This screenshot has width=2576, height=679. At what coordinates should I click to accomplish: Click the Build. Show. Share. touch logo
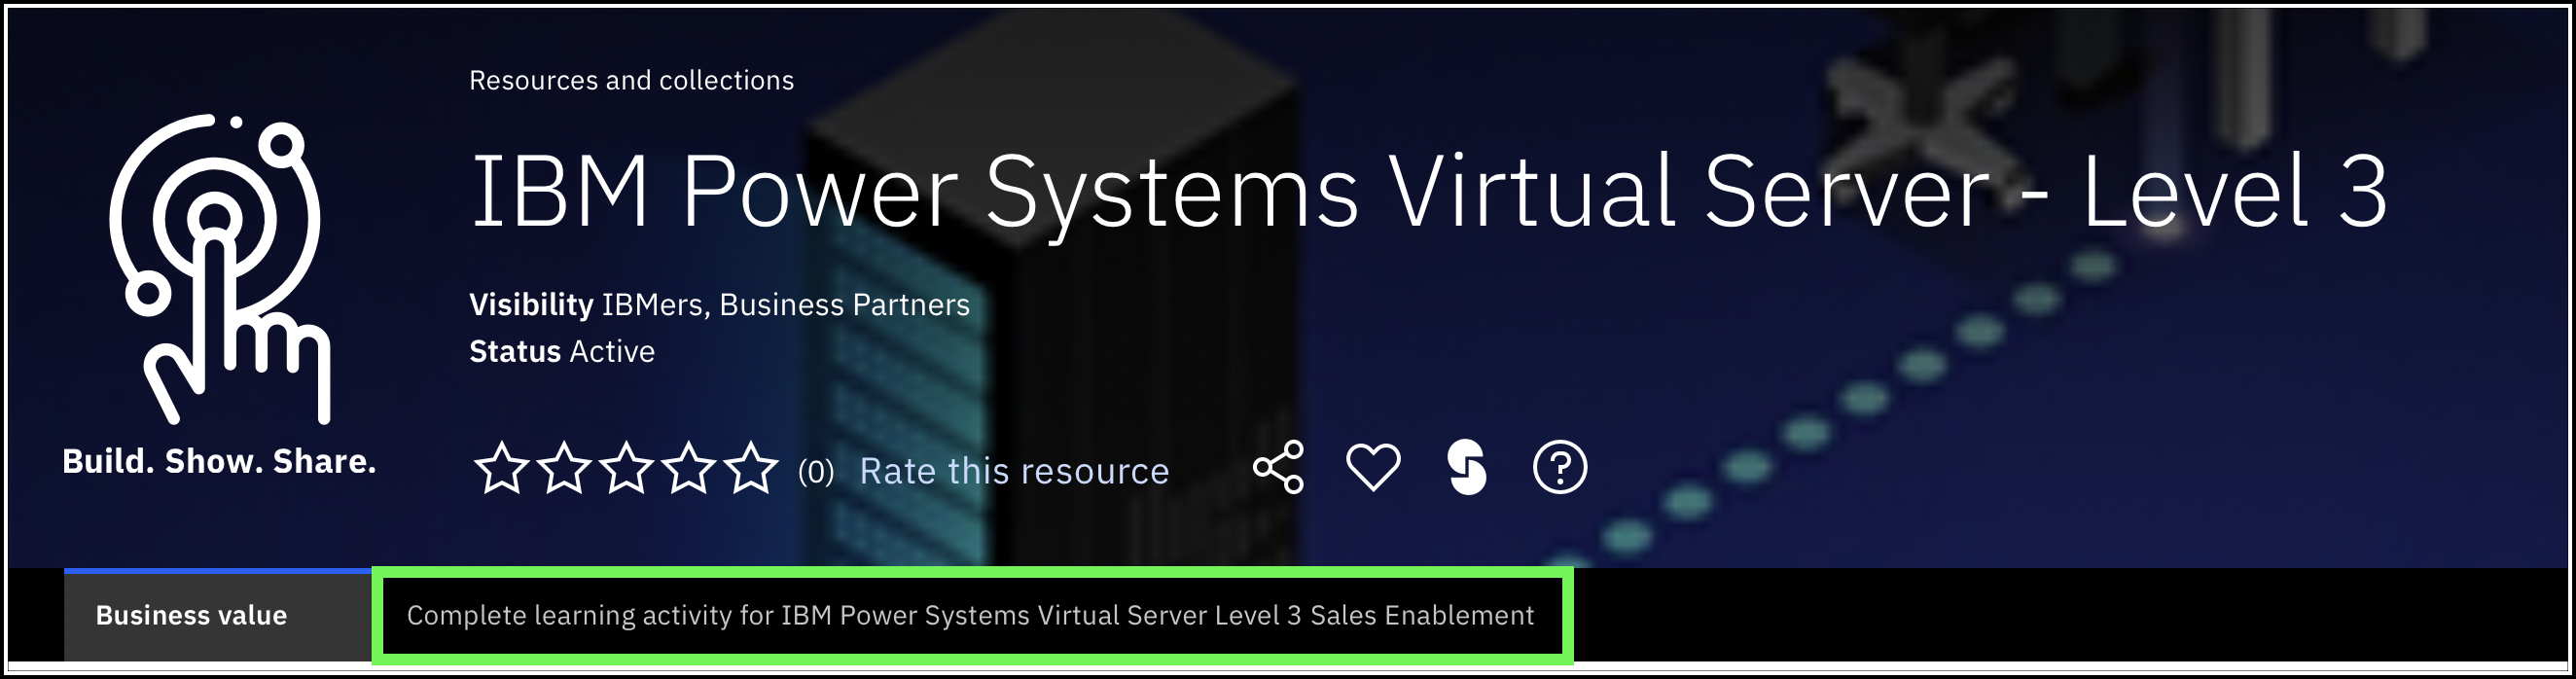click(219, 268)
